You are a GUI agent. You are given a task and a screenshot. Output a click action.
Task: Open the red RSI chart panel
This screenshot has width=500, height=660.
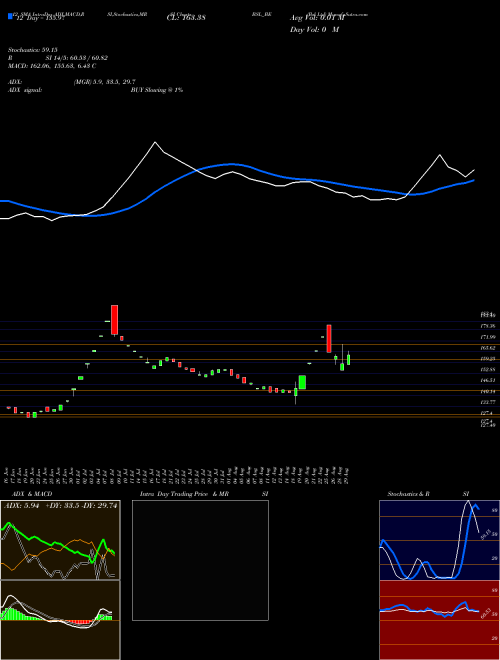(x=439, y=620)
